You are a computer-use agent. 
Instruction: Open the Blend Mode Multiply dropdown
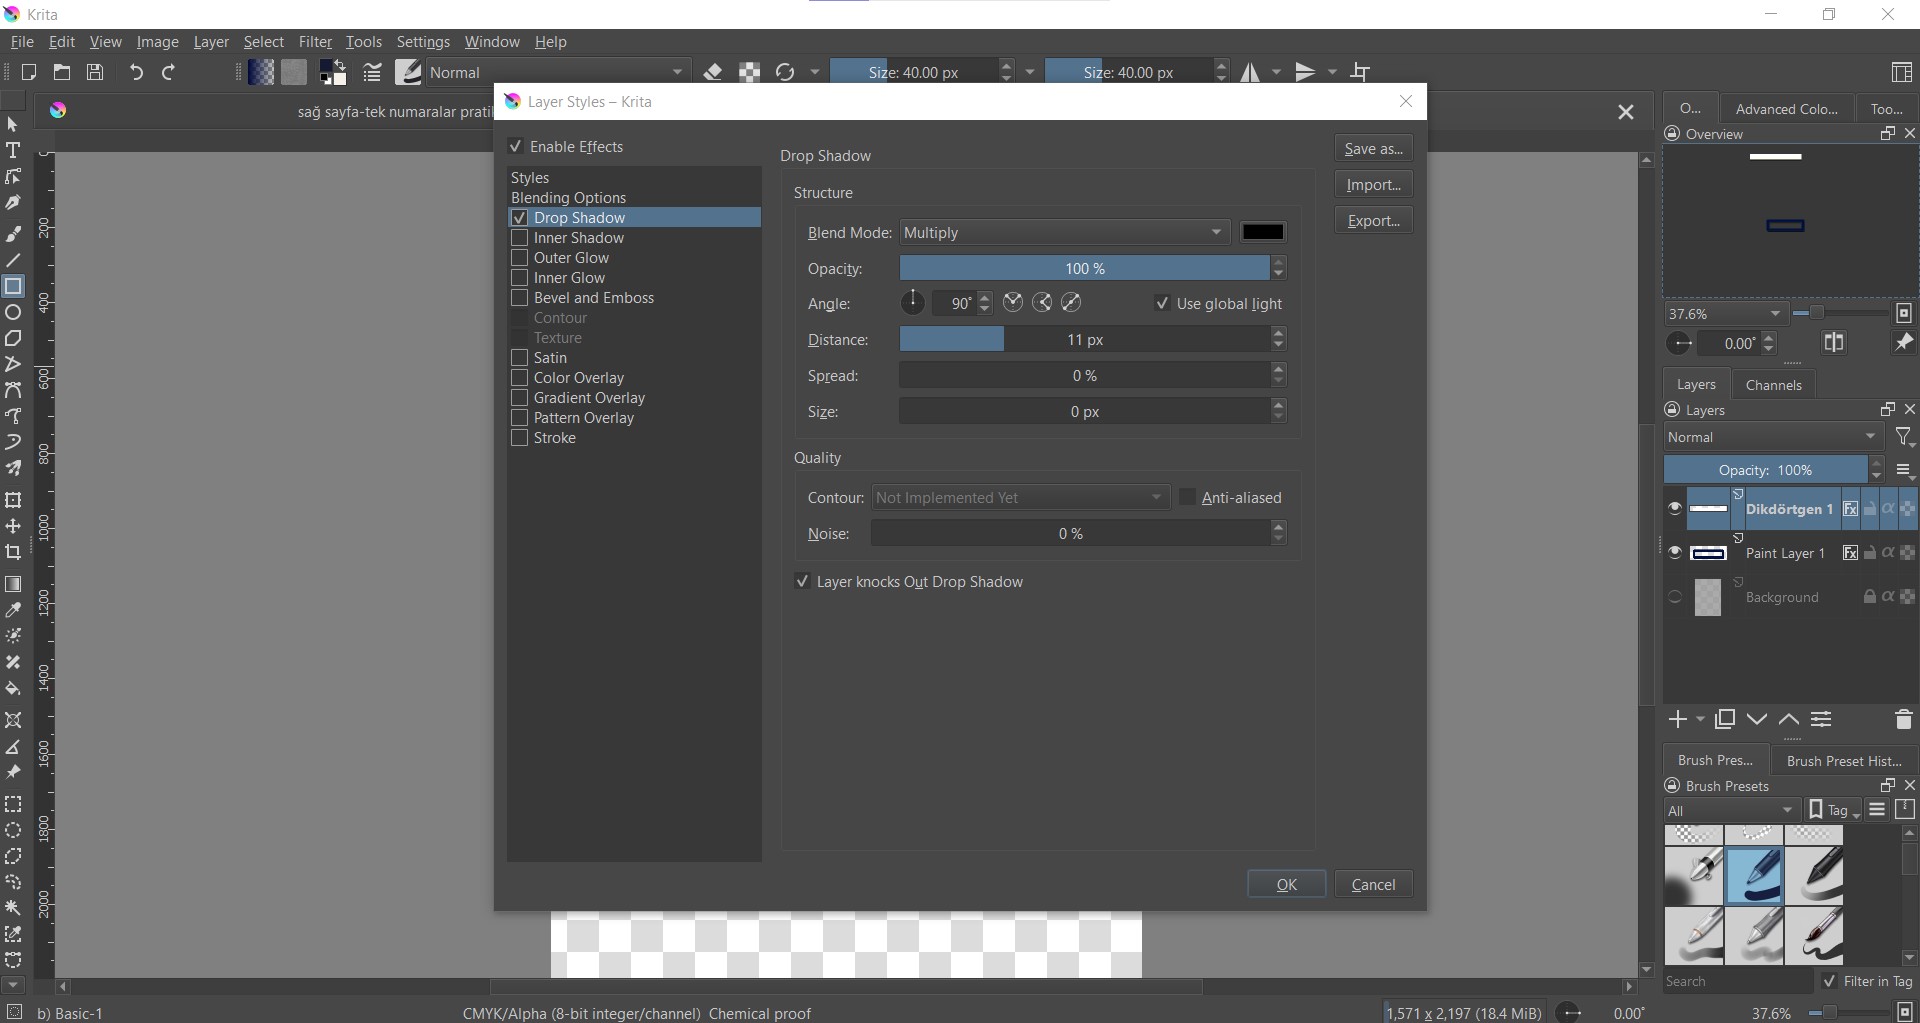pos(1063,233)
